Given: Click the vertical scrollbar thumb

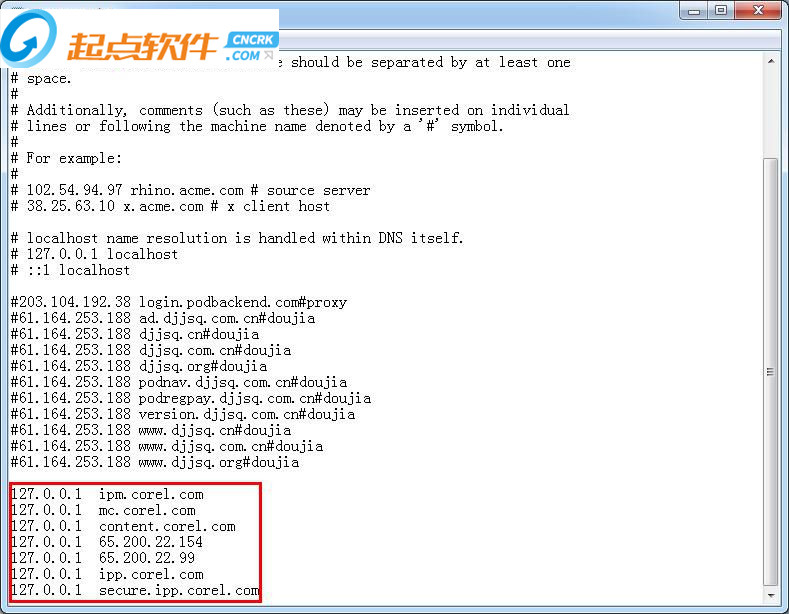Looking at the screenshot, I should click(770, 372).
